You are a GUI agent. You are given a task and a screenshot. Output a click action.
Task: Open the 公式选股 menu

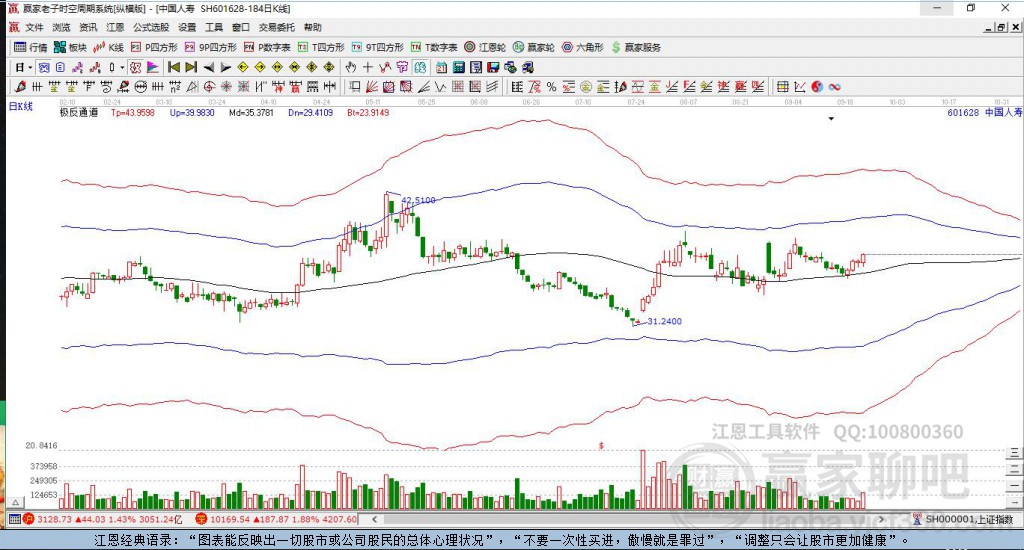pyautogui.click(x=151, y=27)
